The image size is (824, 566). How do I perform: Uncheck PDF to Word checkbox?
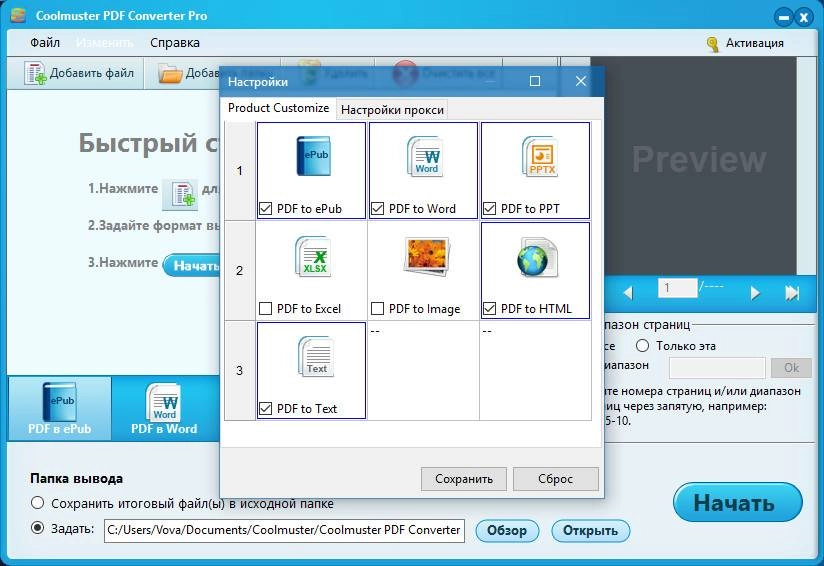tap(377, 209)
